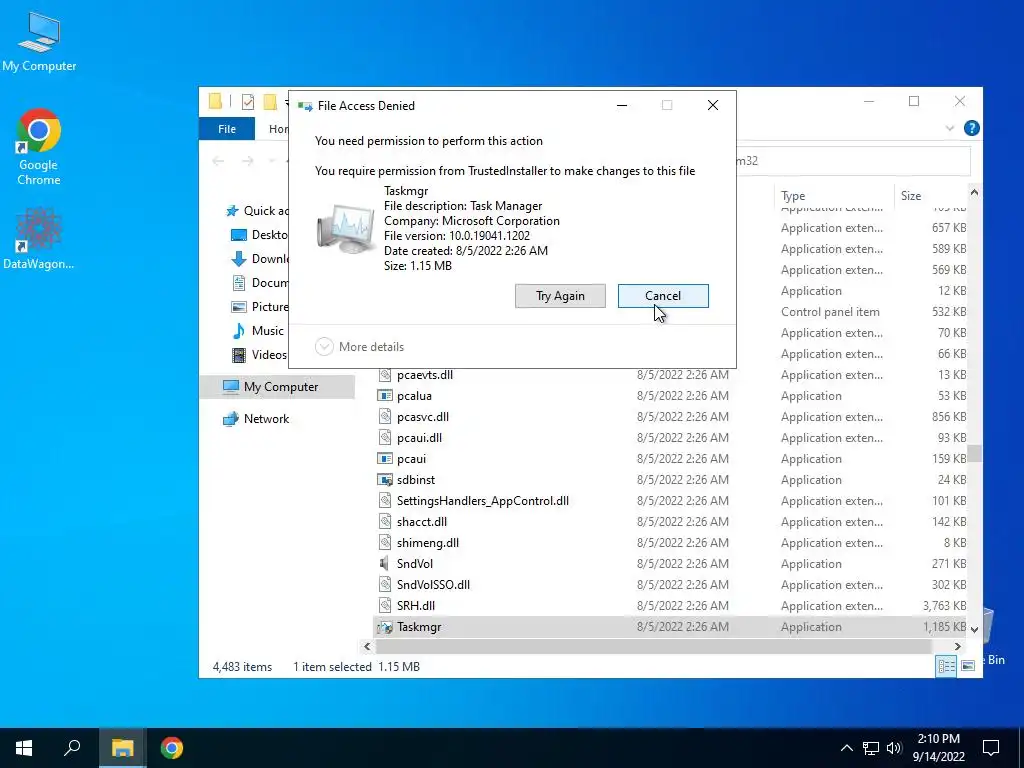Open taskbar search magnifier
The image size is (1024, 768).
(72, 748)
